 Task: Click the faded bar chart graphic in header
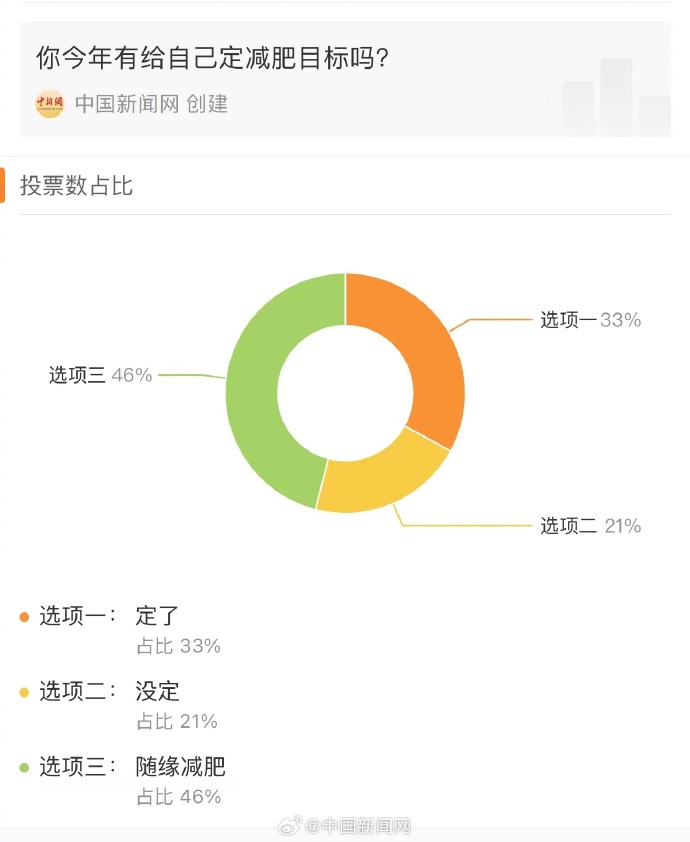point(616,97)
